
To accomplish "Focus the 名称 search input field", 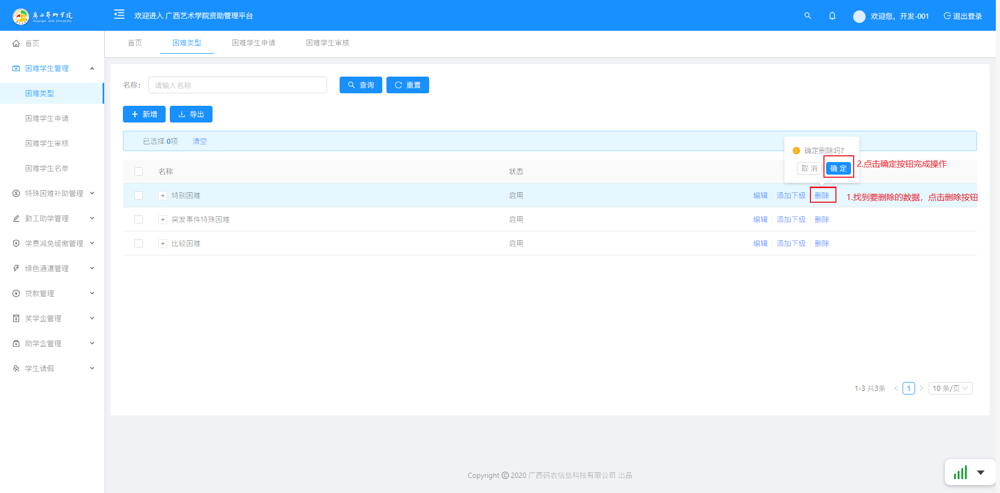I will coord(237,85).
